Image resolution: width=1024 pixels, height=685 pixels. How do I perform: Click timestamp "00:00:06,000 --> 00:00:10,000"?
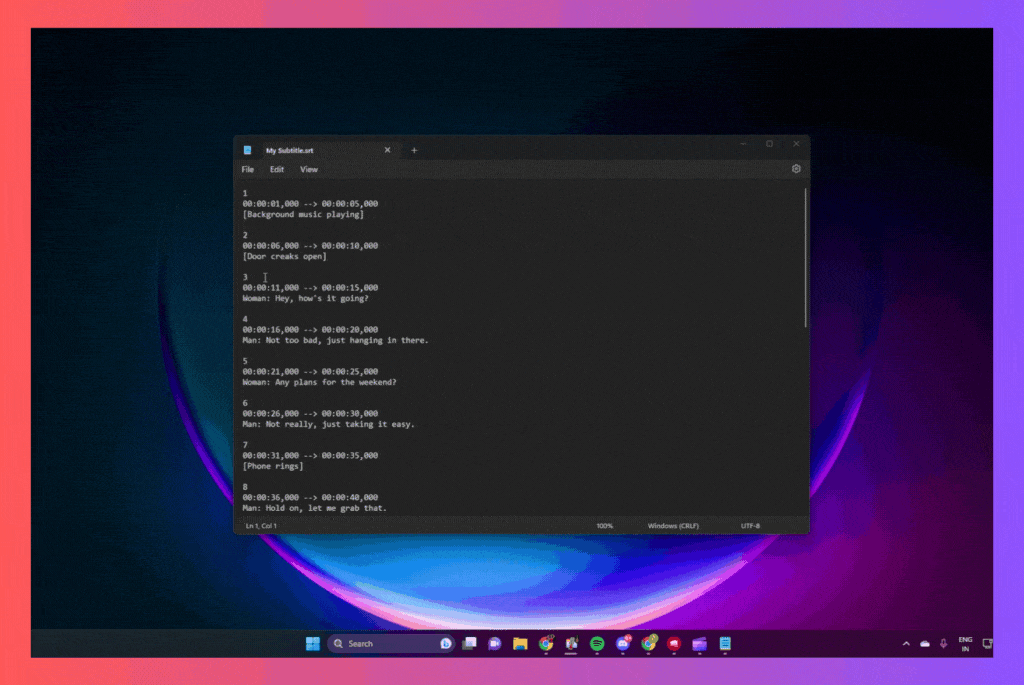click(x=310, y=246)
